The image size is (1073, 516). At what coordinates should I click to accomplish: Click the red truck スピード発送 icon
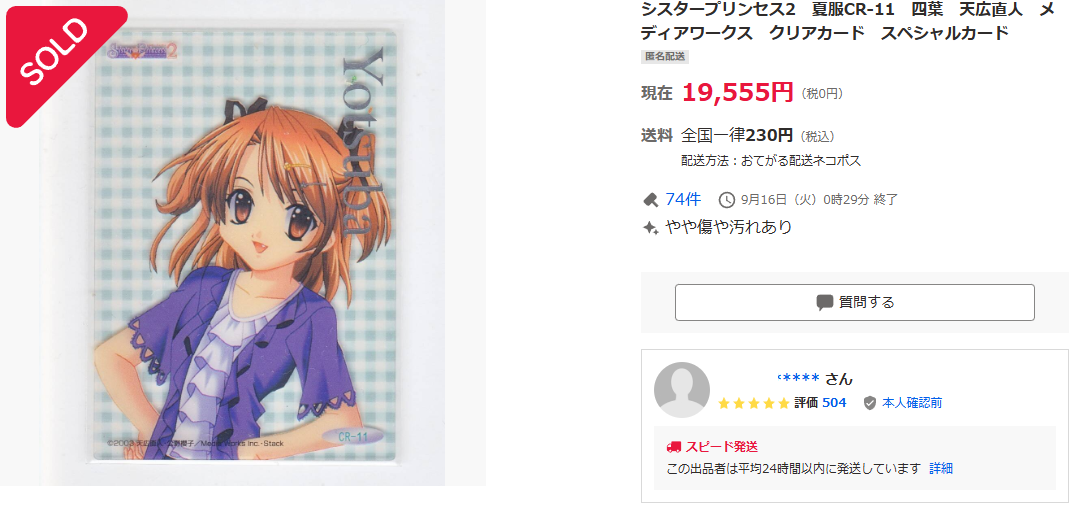coord(673,447)
